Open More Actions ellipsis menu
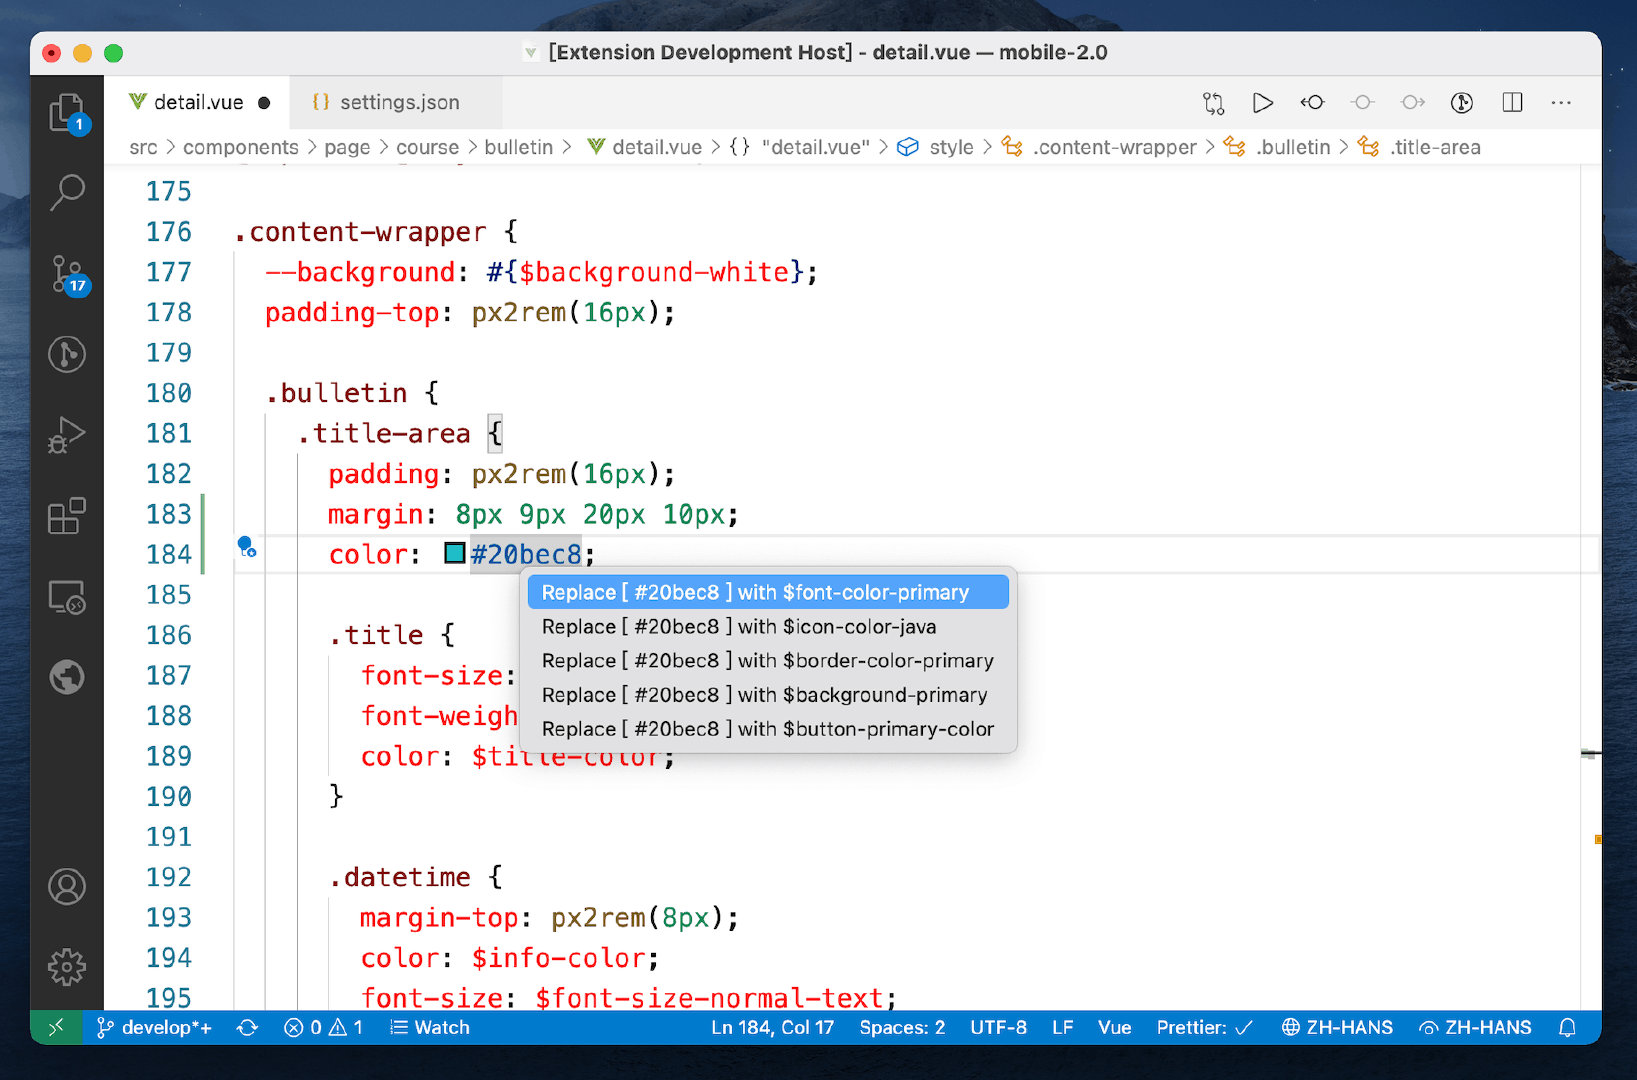Screen dimensions: 1637x1080 point(1561,102)
